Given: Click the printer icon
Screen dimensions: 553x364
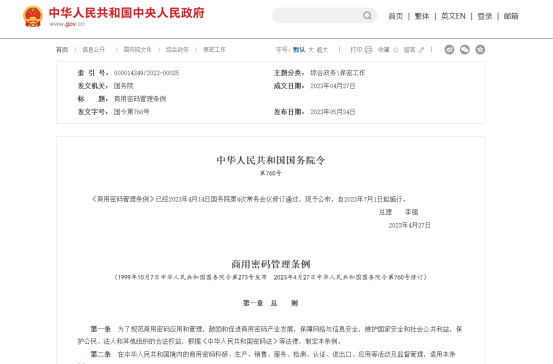Looking at the screenshot, I should coord(369,50).
